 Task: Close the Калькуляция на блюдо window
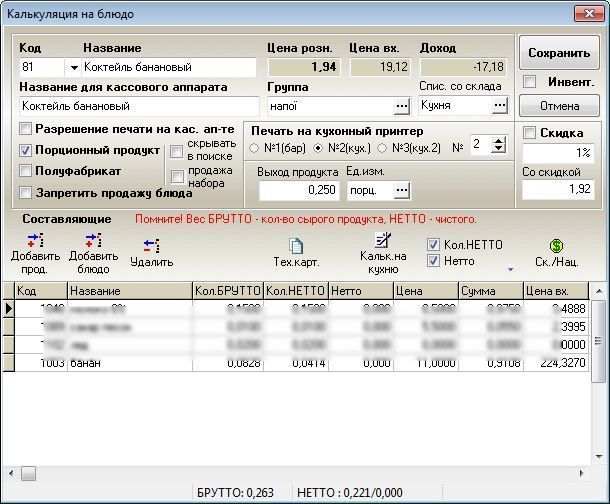pyautogui.click(x=589, y=14)
